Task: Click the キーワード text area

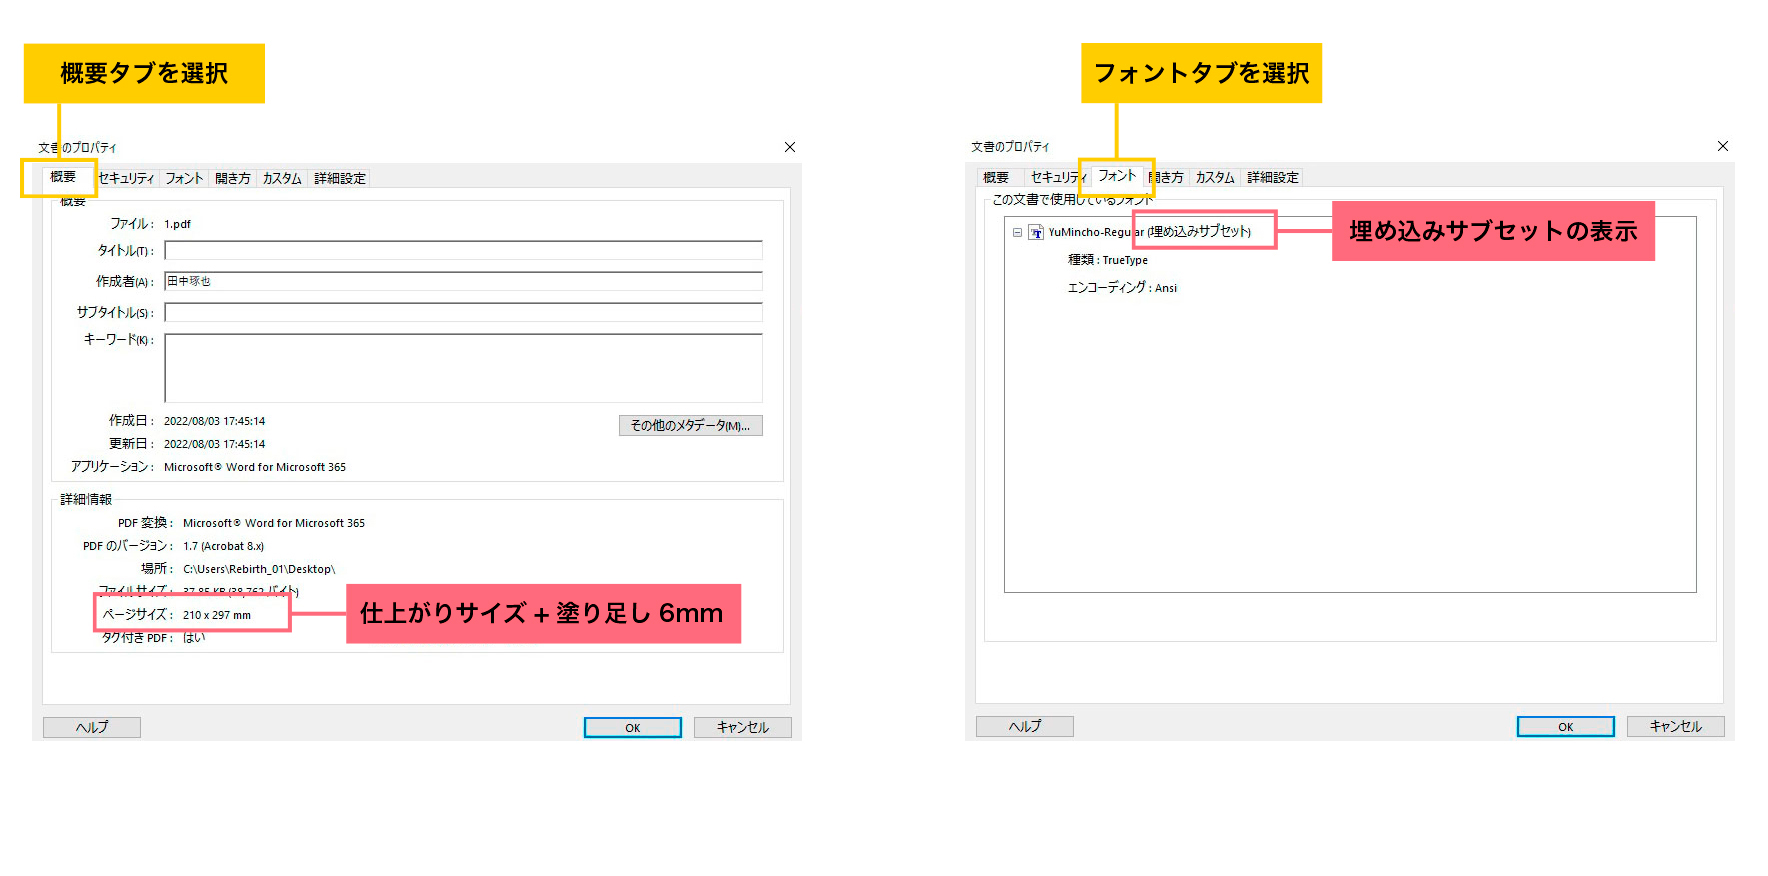Action: (x=463, y=368)
